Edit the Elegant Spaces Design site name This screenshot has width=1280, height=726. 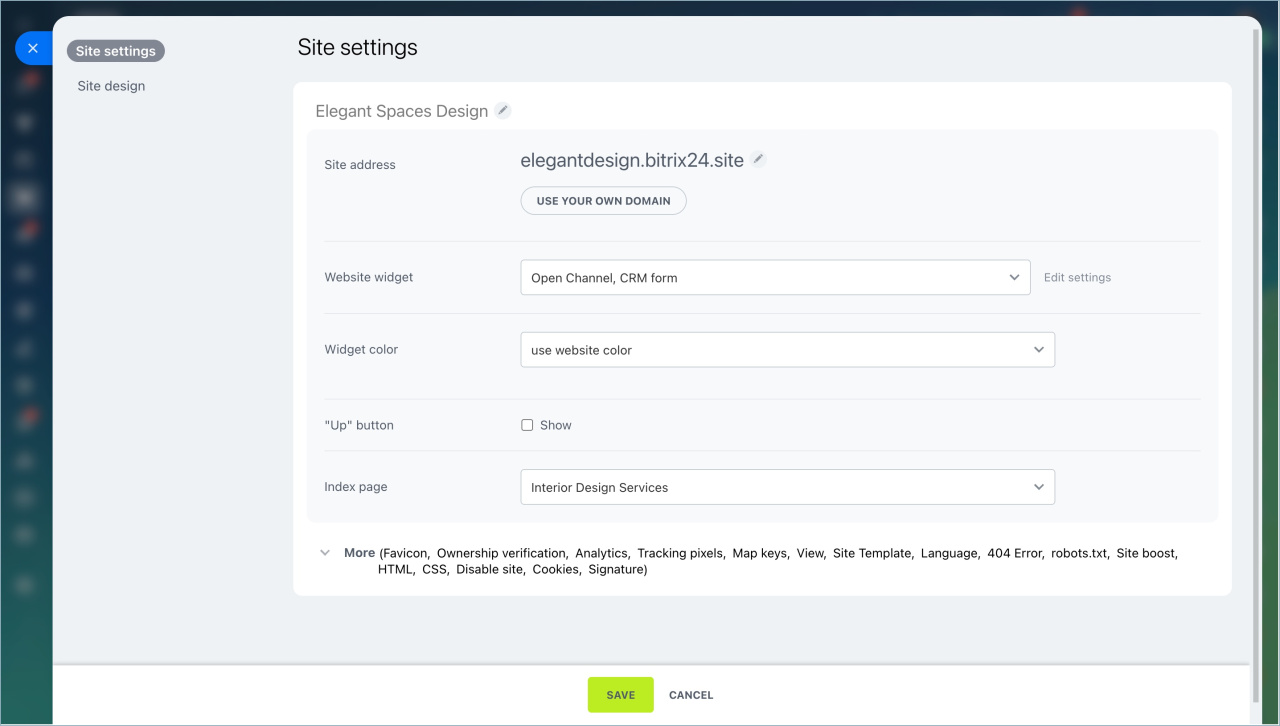click(503, 111)
